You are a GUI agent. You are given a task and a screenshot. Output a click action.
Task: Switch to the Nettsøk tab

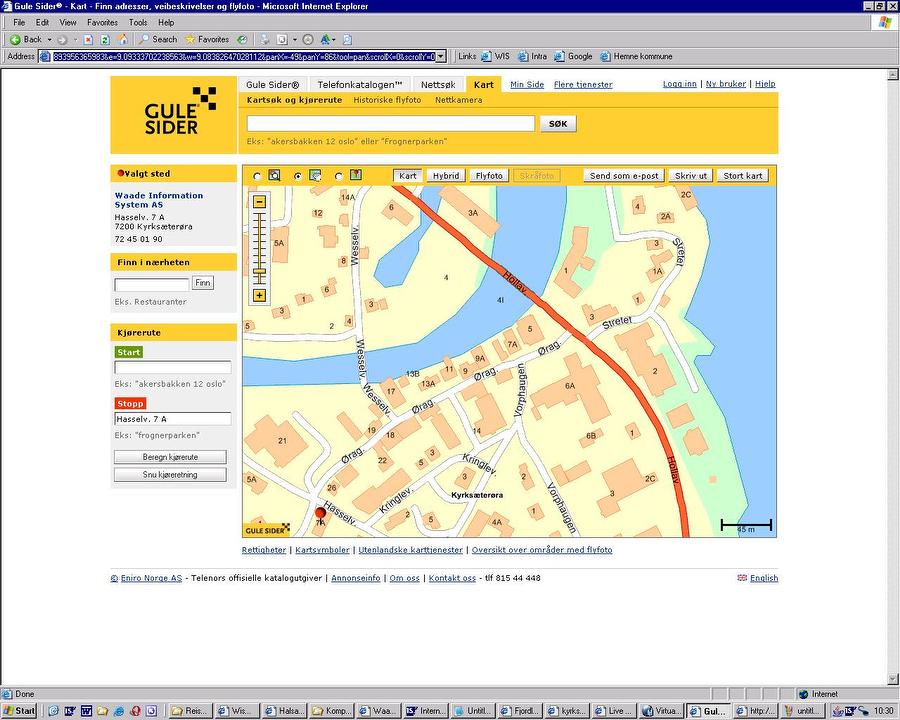[438, 85]
